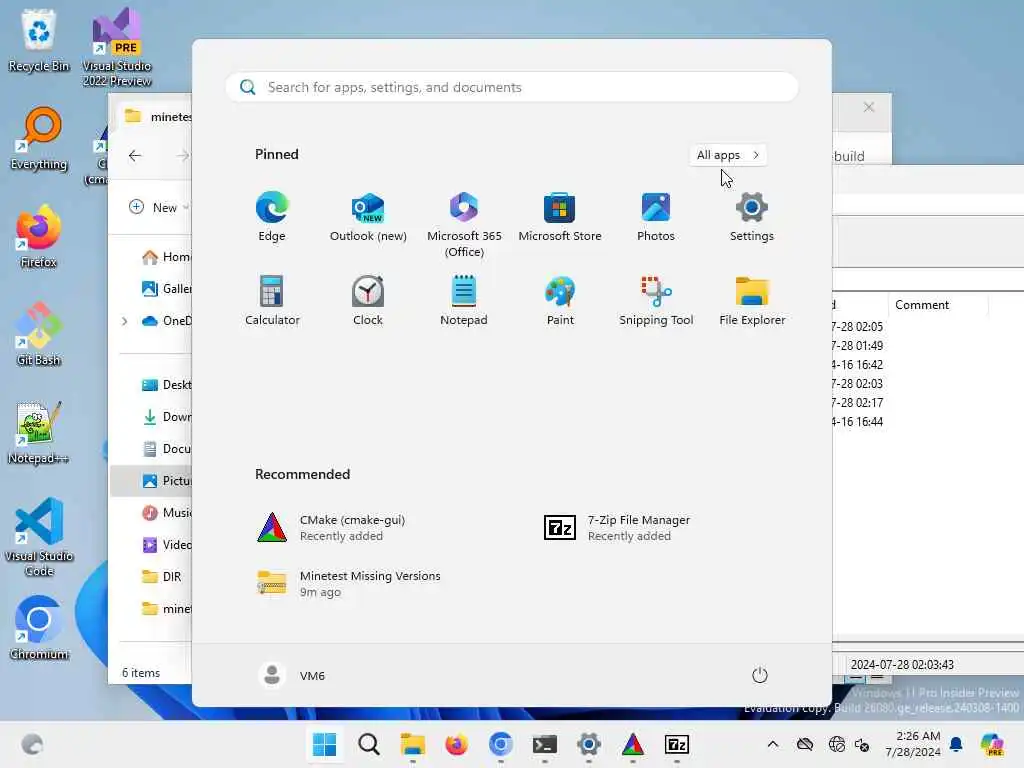Open Settings gear on the taskbar
This screenshot has width=1024, height=768.
(588, 744)
